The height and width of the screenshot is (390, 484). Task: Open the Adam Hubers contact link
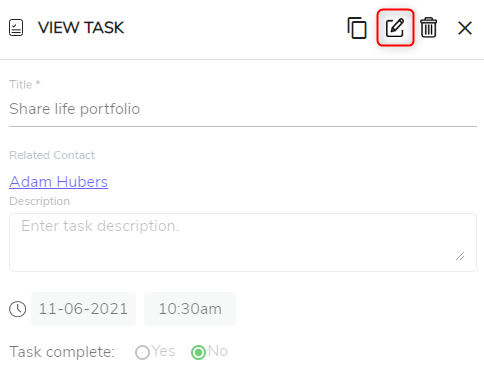(59, 182)
